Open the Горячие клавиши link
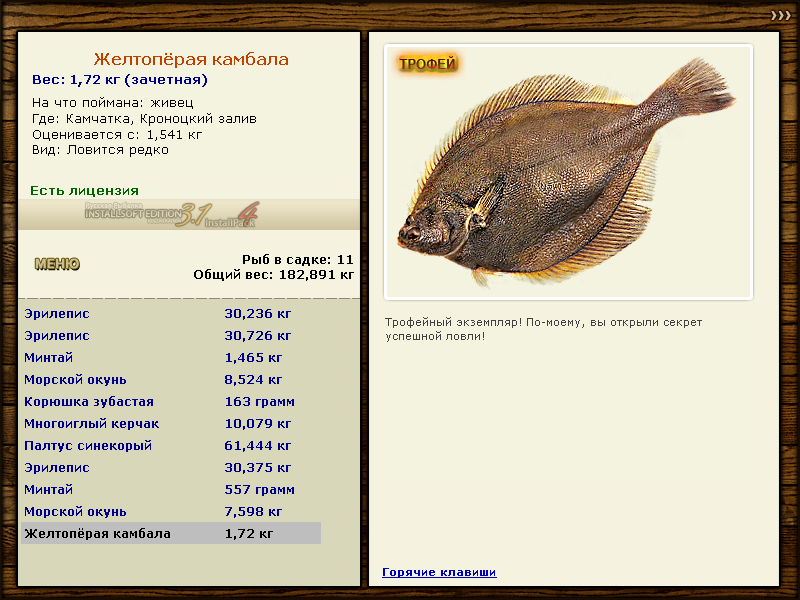This screenshot has width=800, height=600. click(439, 572)
